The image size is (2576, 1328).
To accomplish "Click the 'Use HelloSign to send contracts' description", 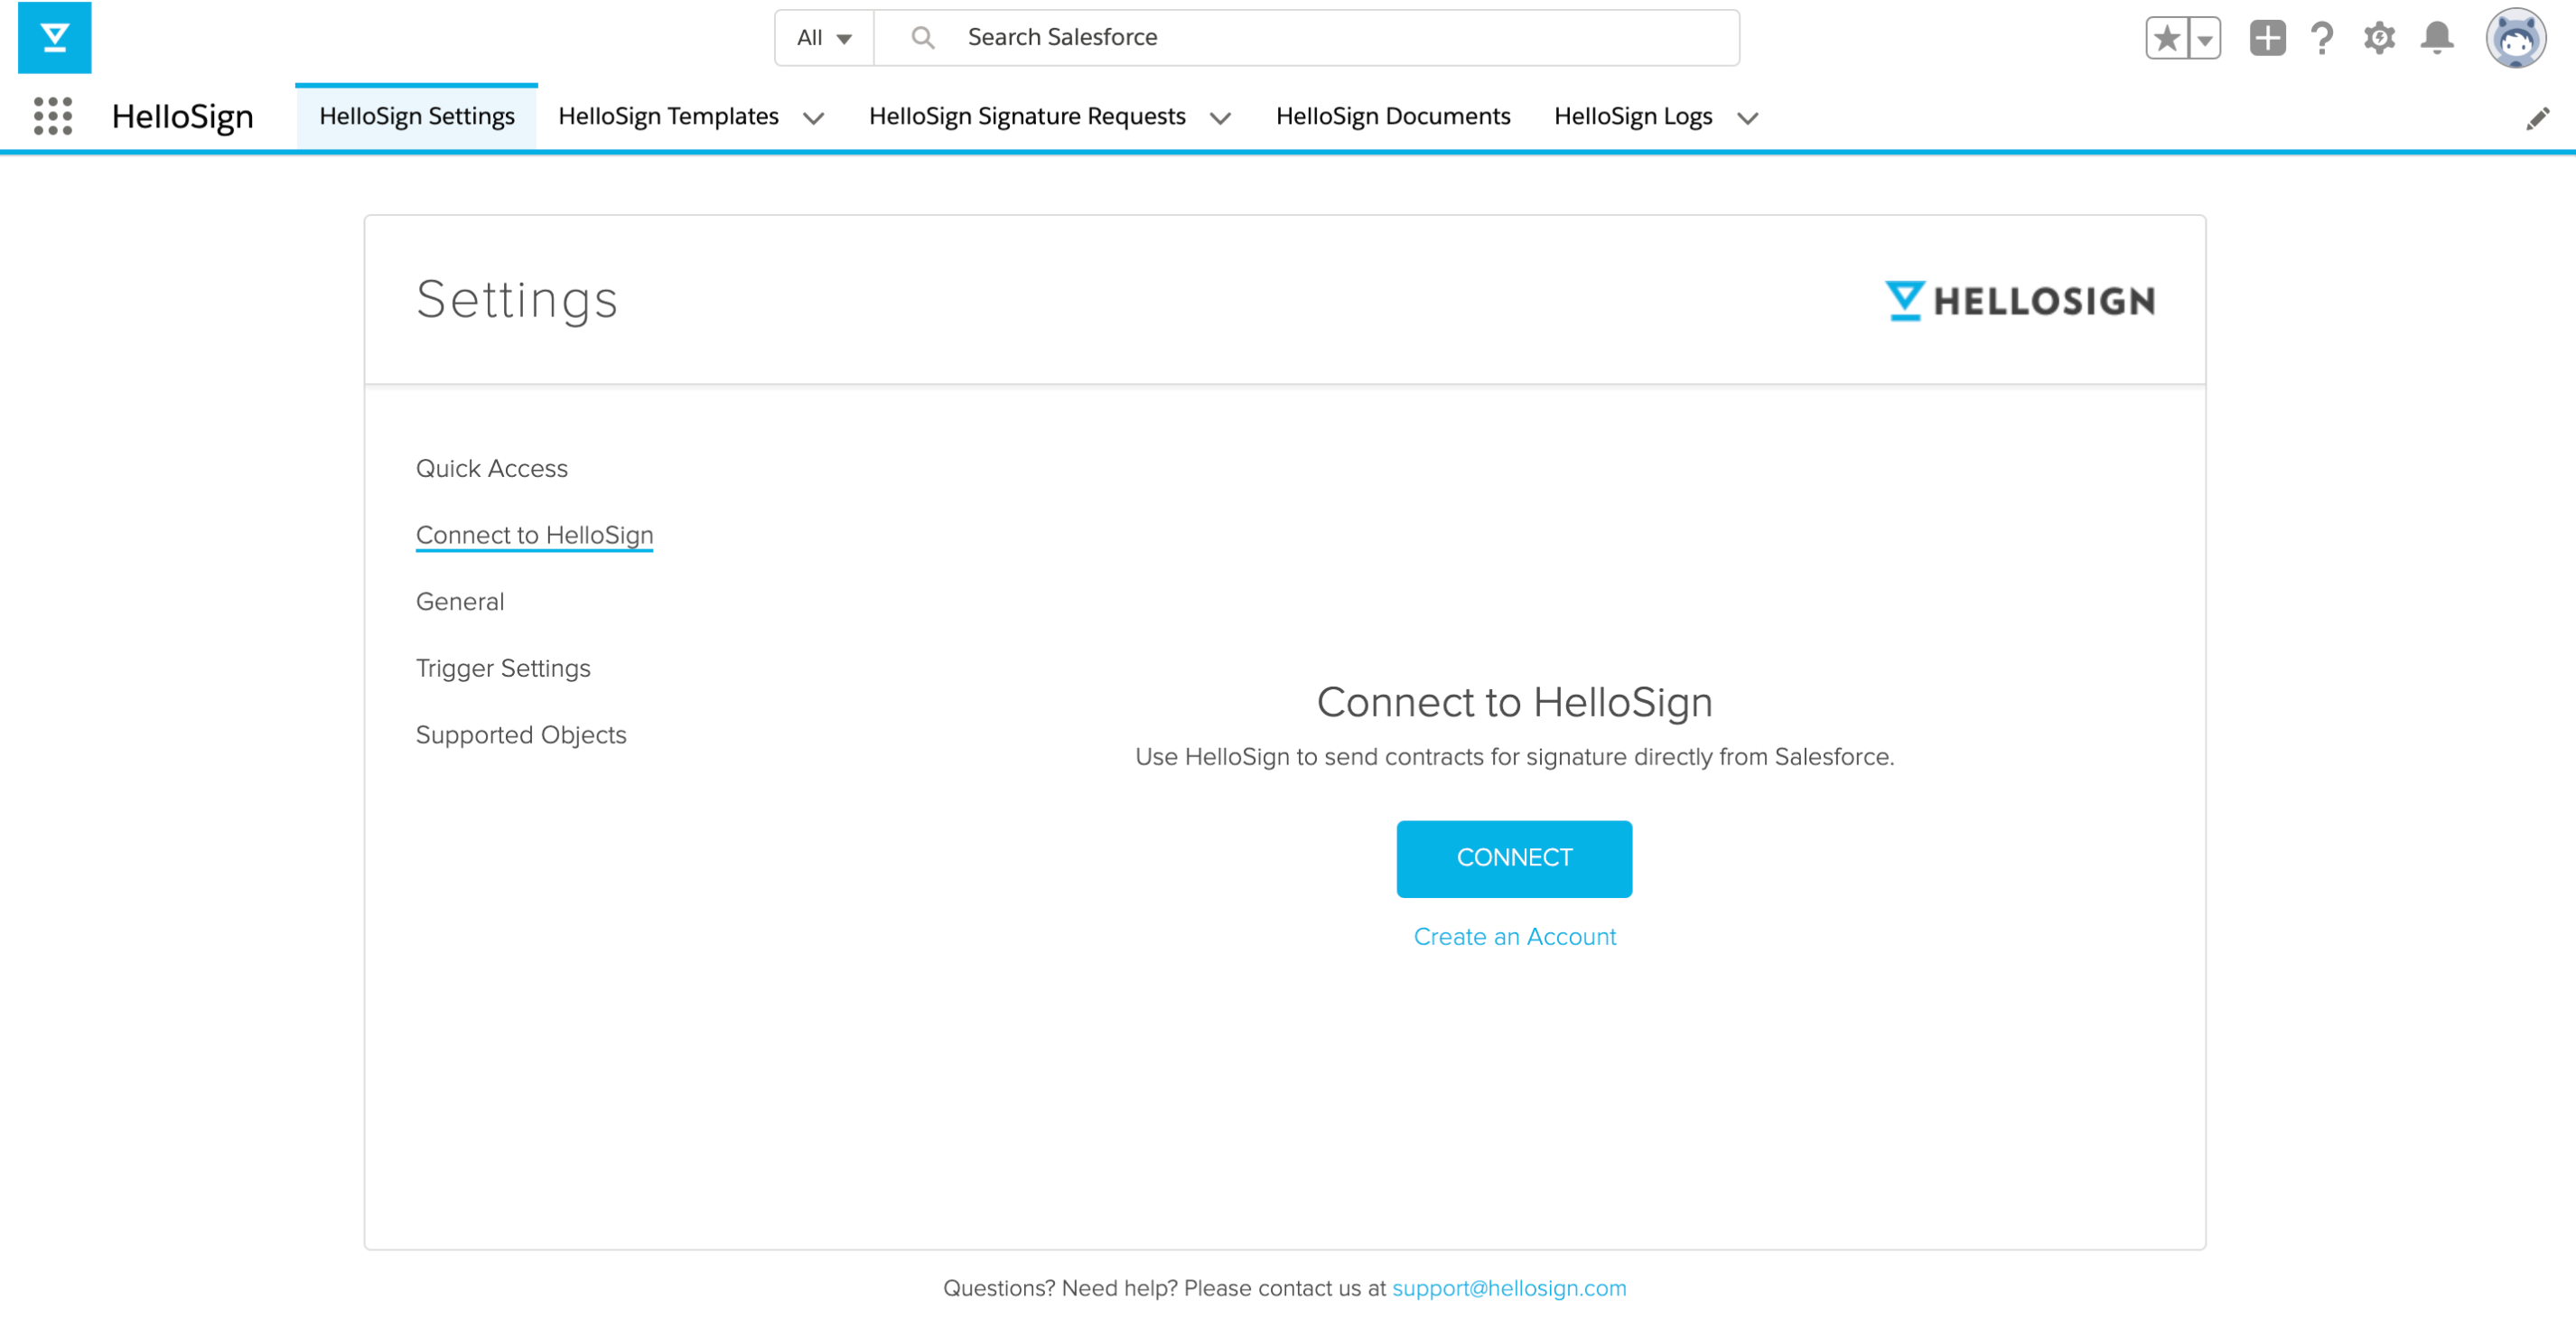I will 1514,758.
